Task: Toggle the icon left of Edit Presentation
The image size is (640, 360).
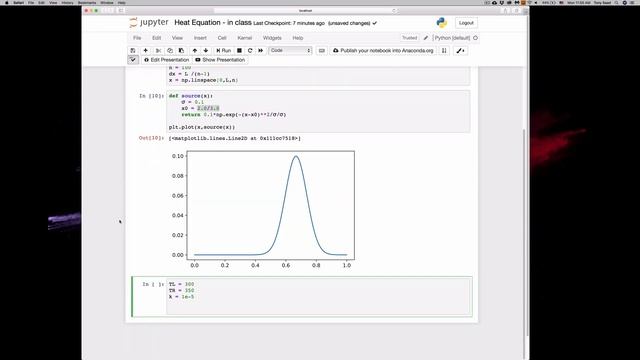Action: (x=133, y=60)
